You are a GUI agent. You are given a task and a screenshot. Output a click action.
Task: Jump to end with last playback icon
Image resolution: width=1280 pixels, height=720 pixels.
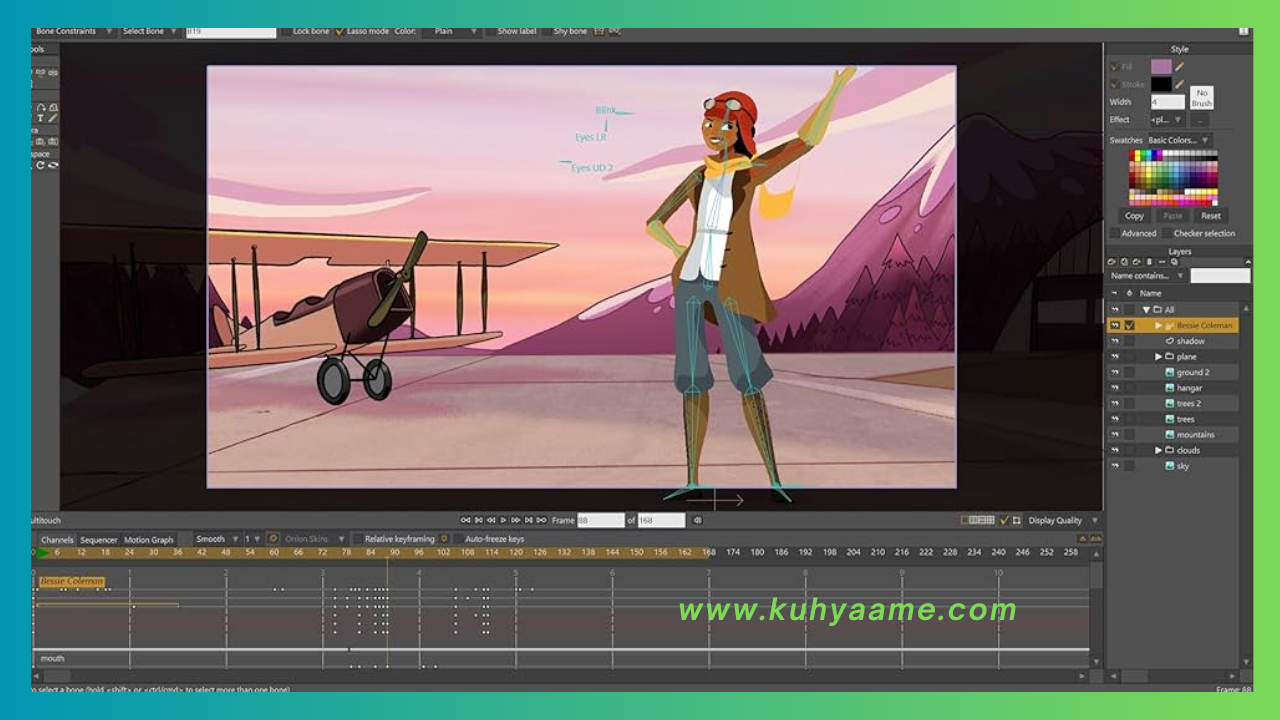click(541, 520)
